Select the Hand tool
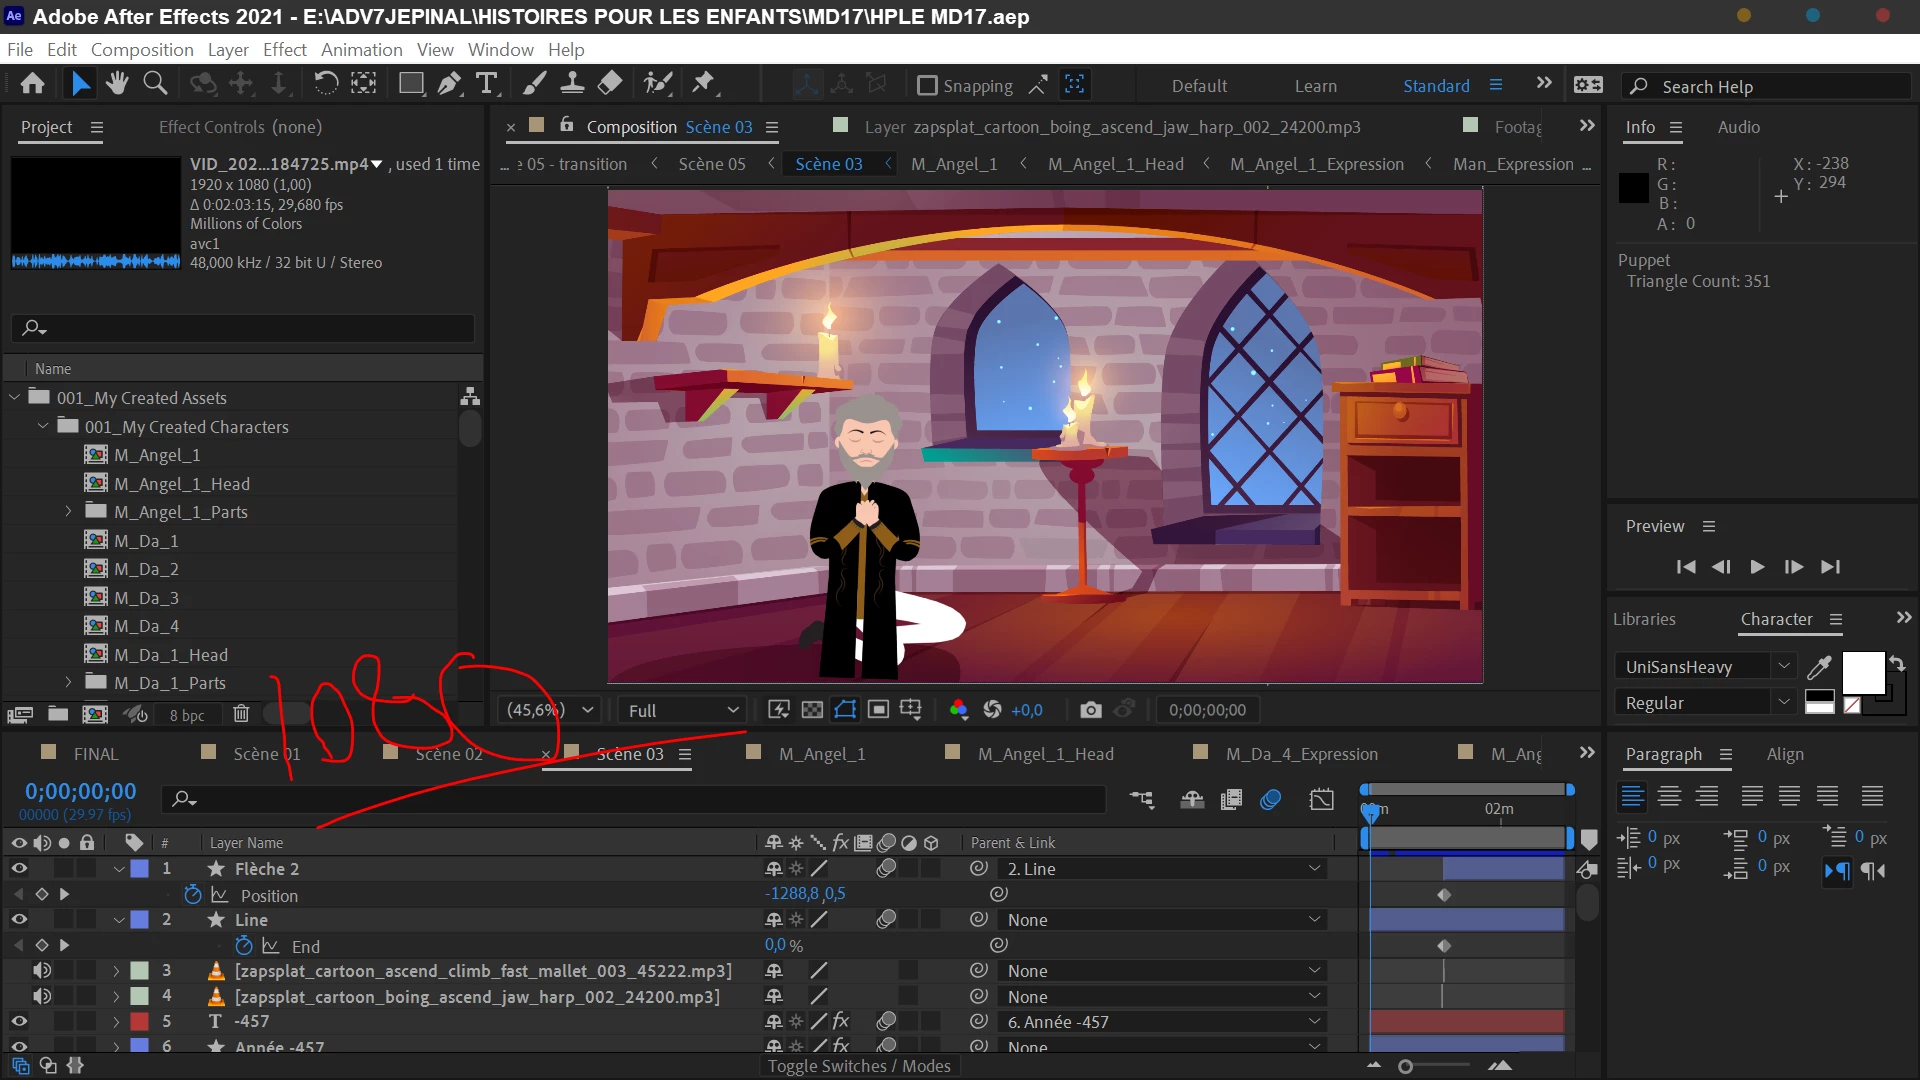The image size is (1920, 1080). (117, 84)
